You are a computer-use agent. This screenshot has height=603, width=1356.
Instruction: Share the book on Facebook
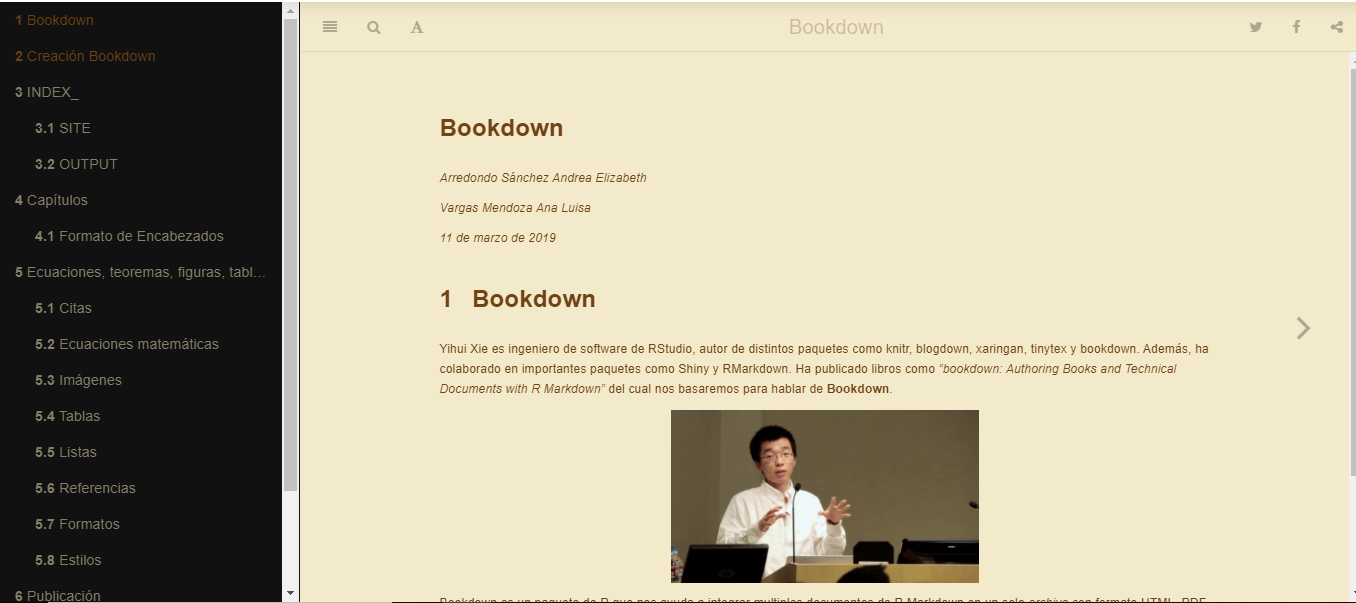click(1296, 27)
